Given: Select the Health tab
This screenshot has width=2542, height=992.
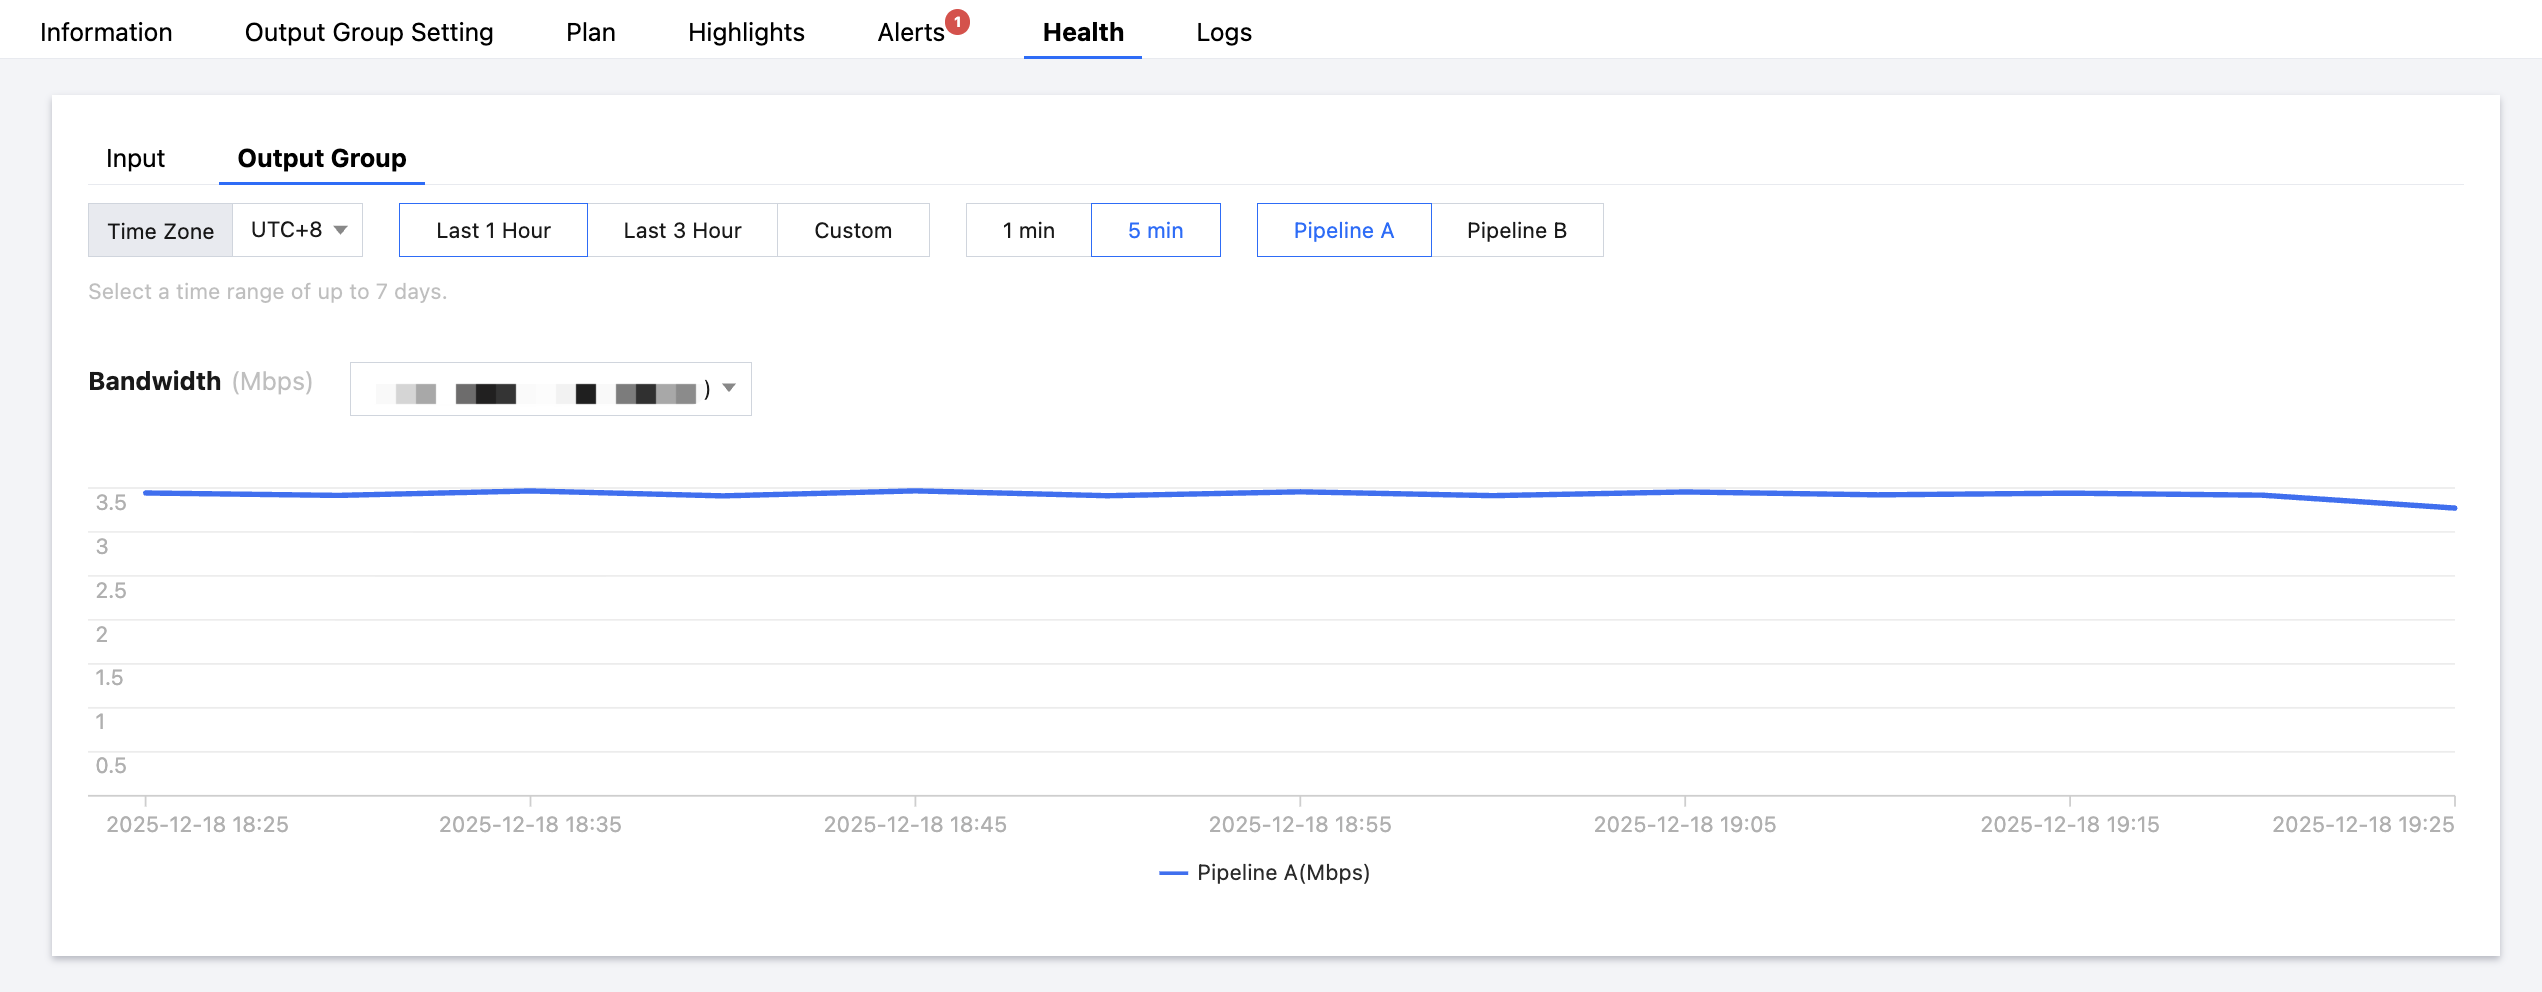Looking at the screenshot, I should tap(1083, 32).
